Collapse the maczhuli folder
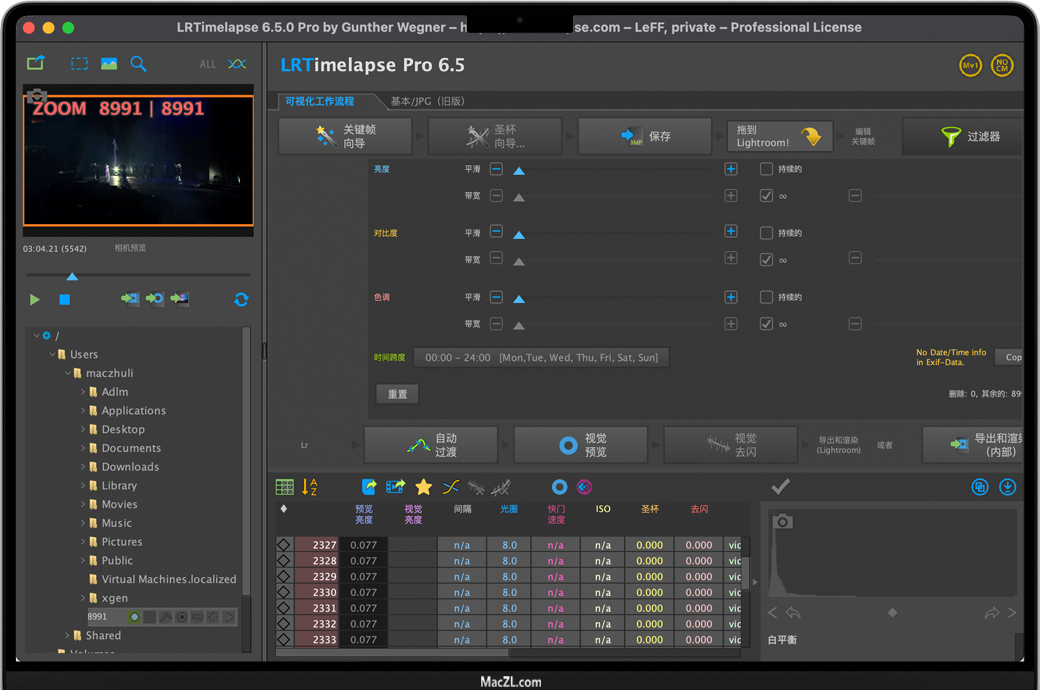1040x690 pixels. pyautogui.click(x=68, y=373)
